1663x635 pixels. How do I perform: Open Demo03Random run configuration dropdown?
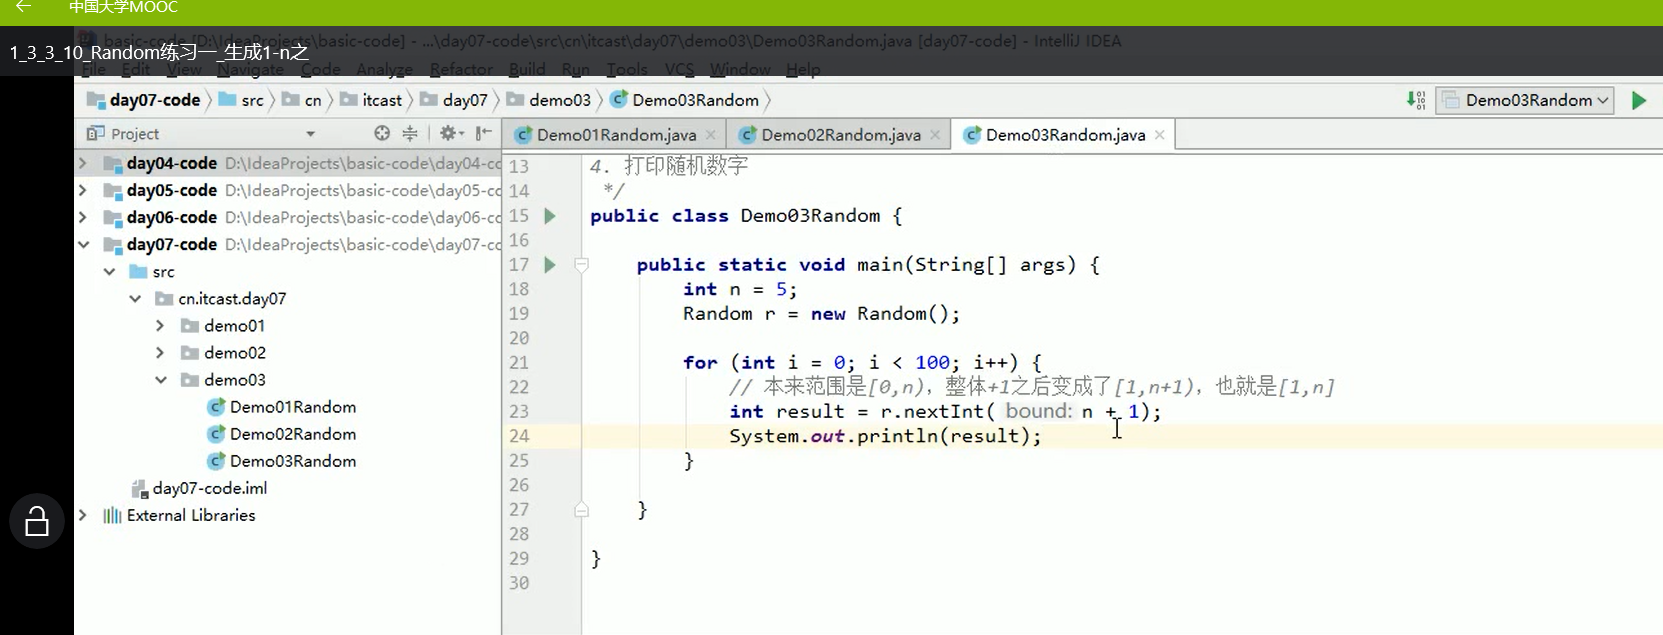(1525, 100)
